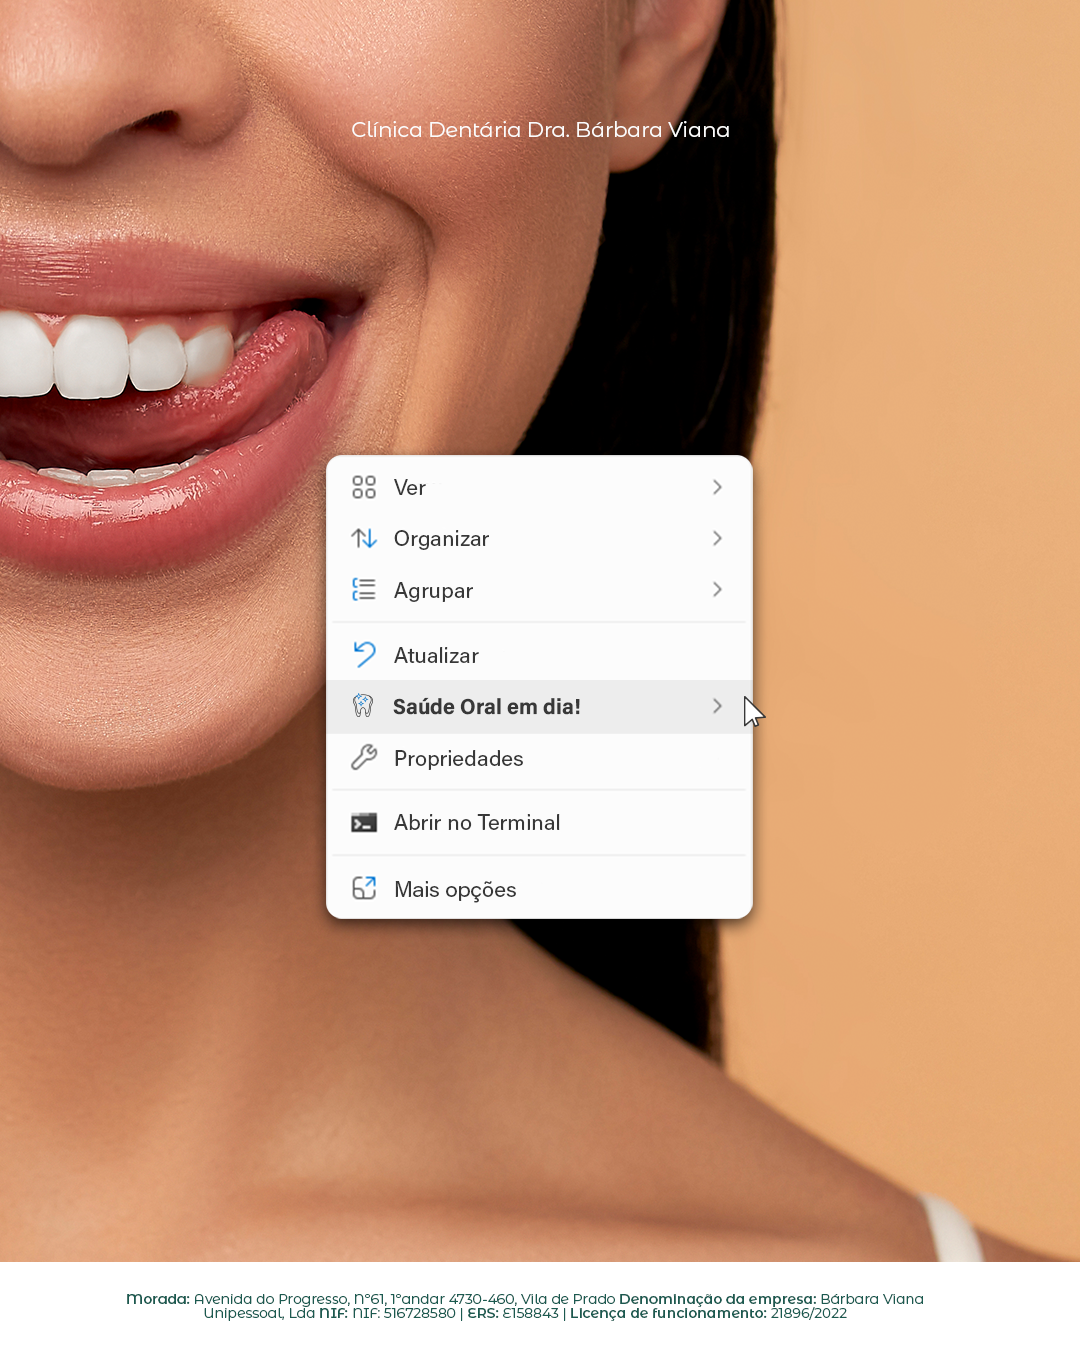Open the Mais opções menu label
Image resolution: width=1080 pixels, height=1350 pixels.
coord(455,890)
